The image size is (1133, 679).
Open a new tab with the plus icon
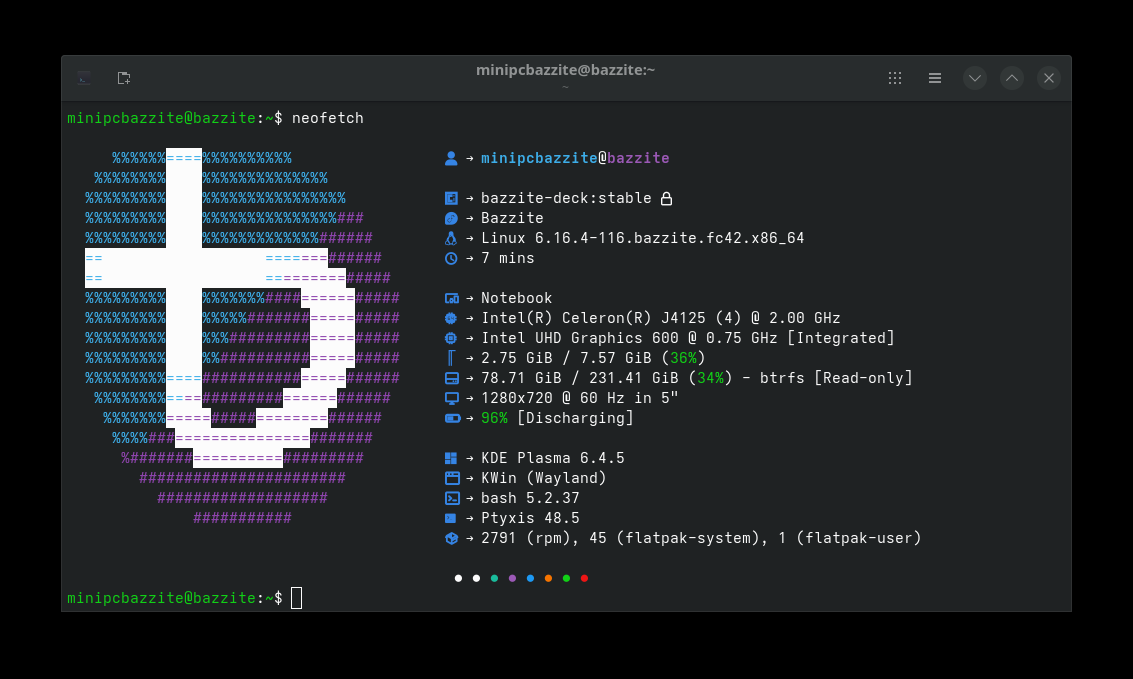click(x=124, y=78)
